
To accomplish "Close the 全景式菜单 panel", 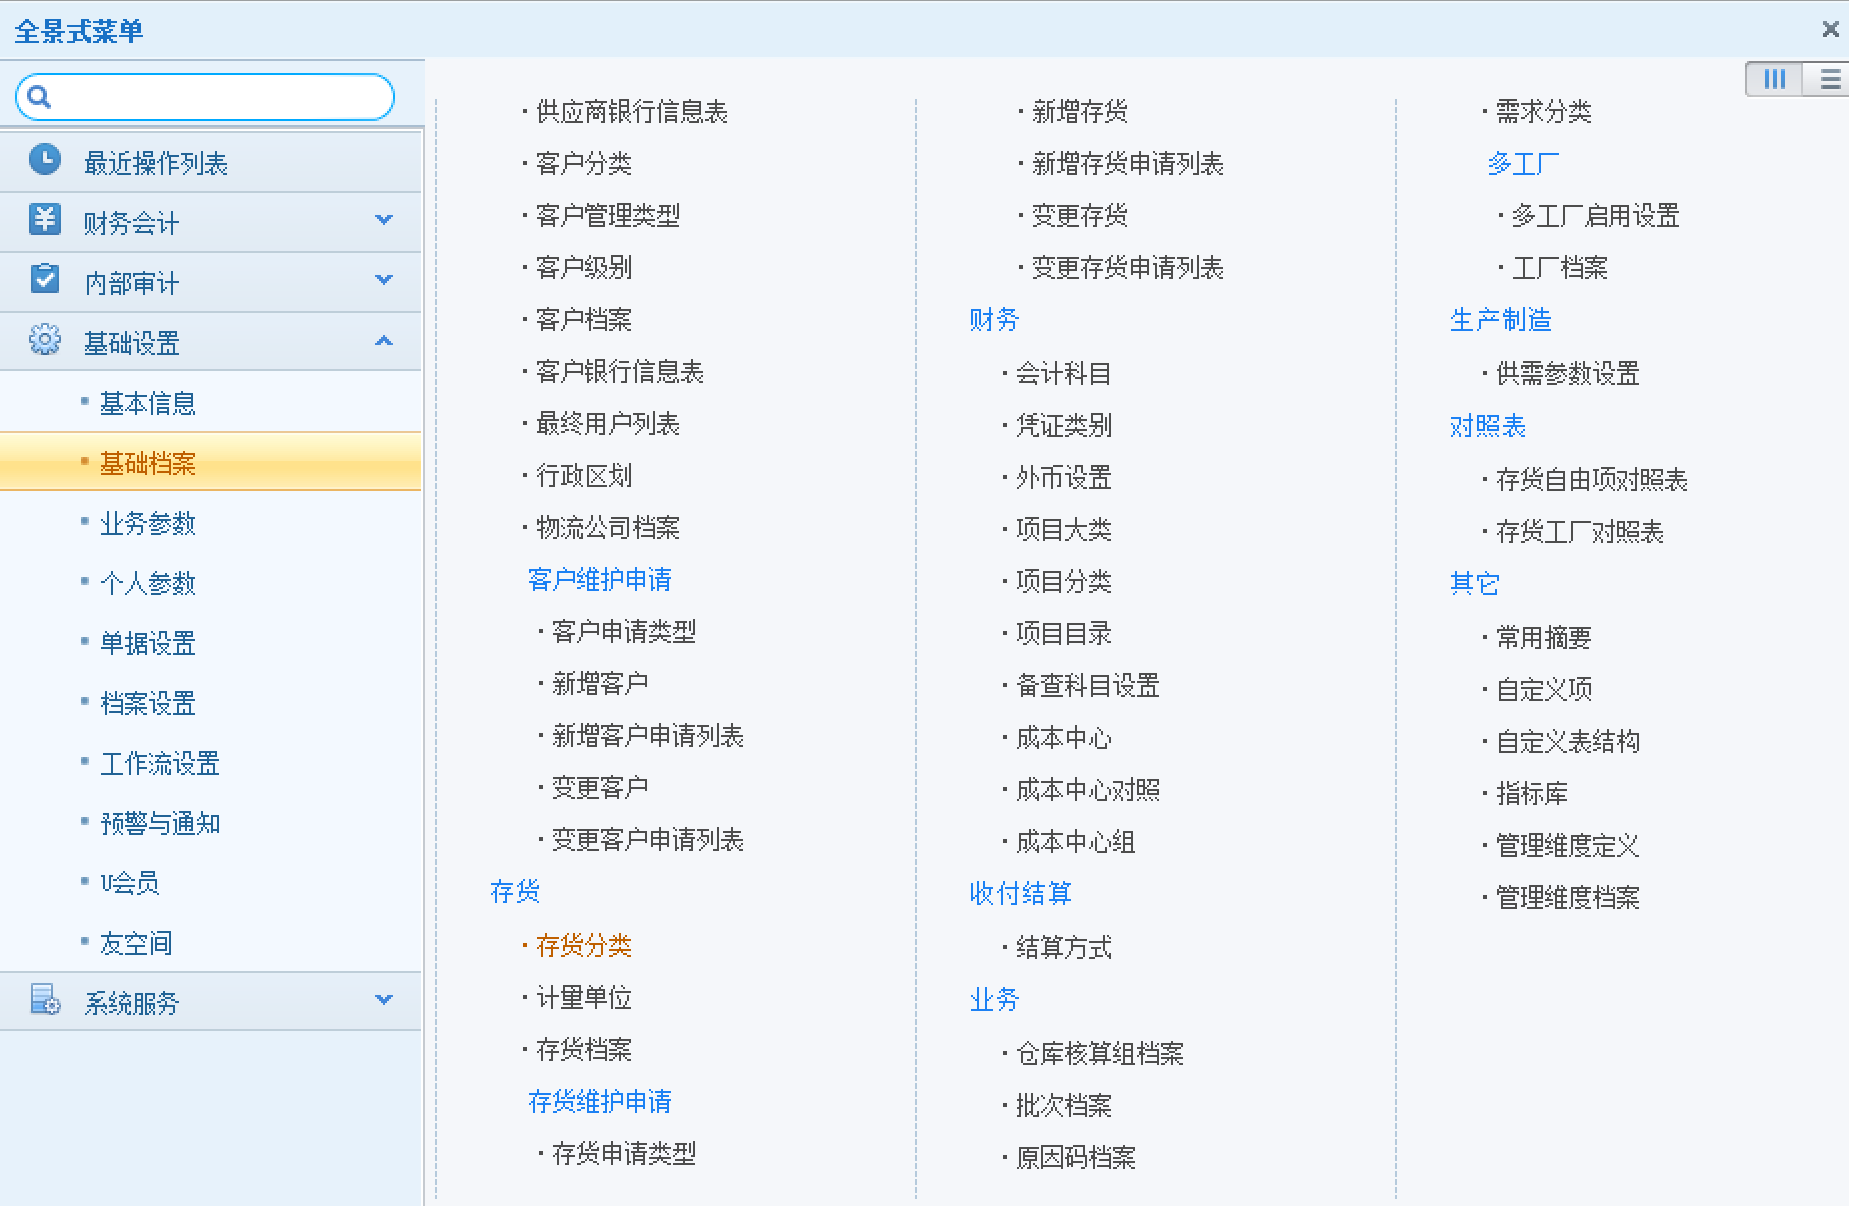I will point(1830,29).
